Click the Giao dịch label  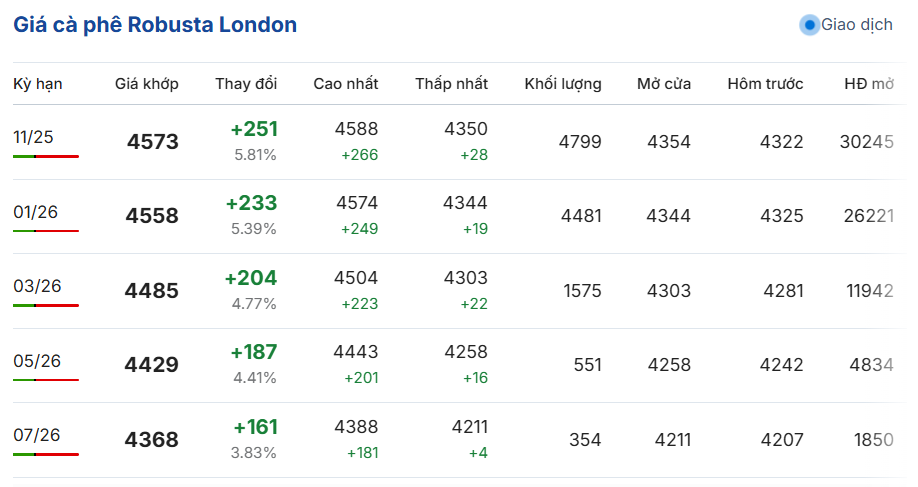pos(857,25)
